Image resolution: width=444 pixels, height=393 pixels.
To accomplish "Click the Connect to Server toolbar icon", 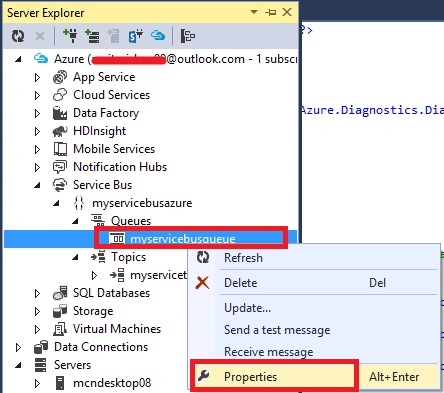I will coord(92,36).
